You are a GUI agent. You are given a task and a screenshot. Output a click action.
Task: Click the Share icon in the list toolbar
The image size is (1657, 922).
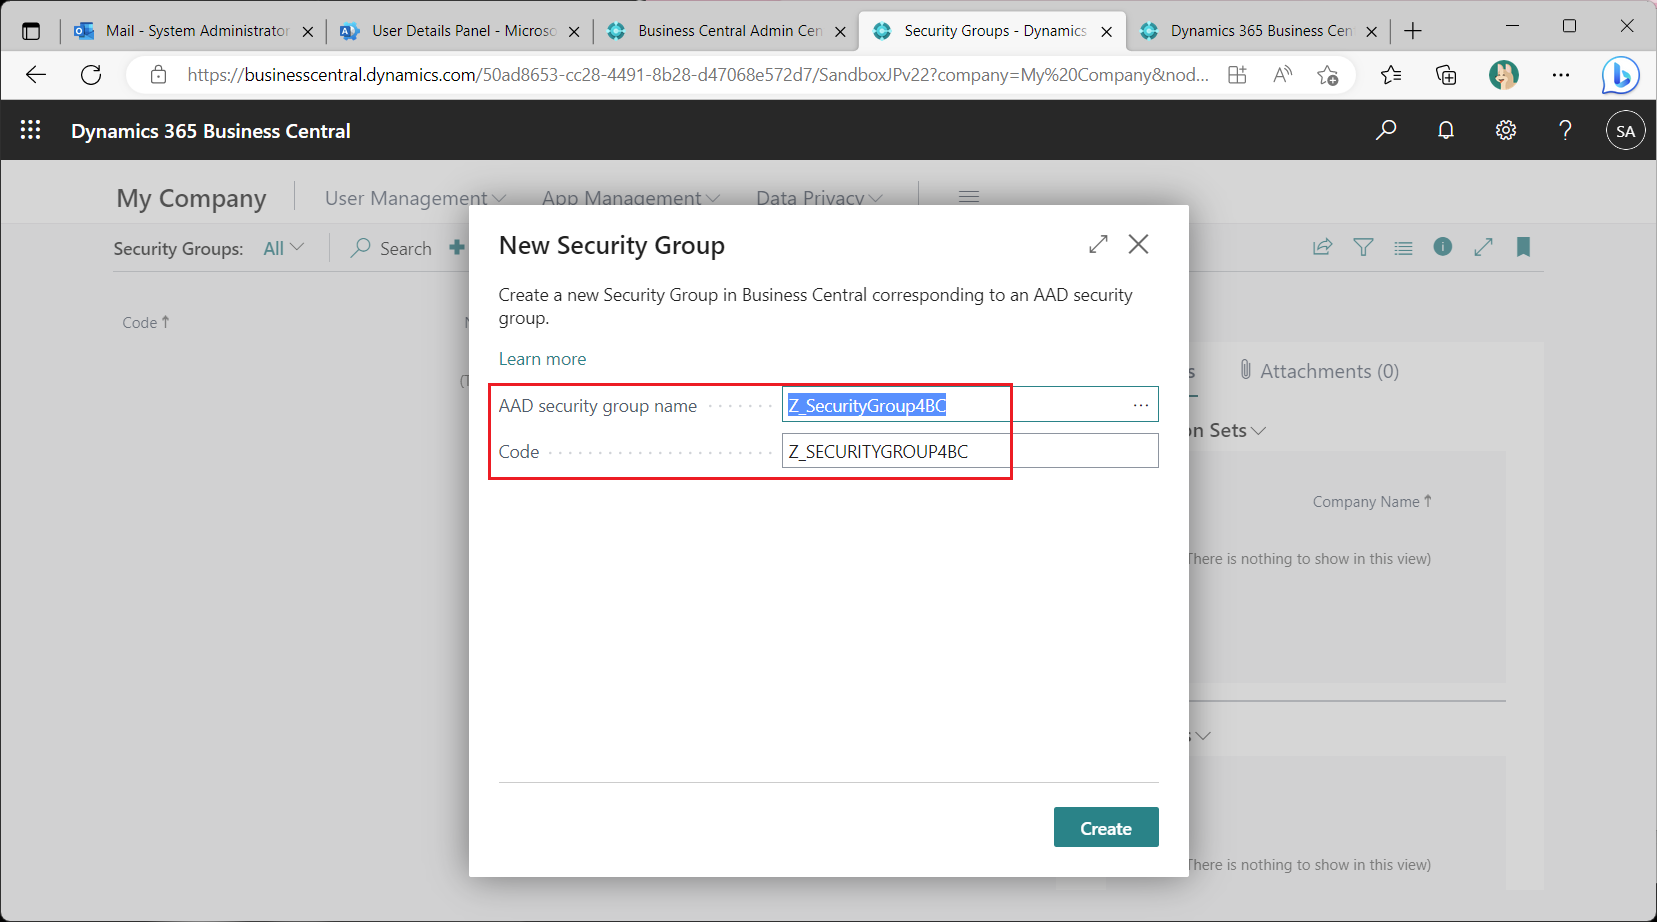click(1323, 247)
